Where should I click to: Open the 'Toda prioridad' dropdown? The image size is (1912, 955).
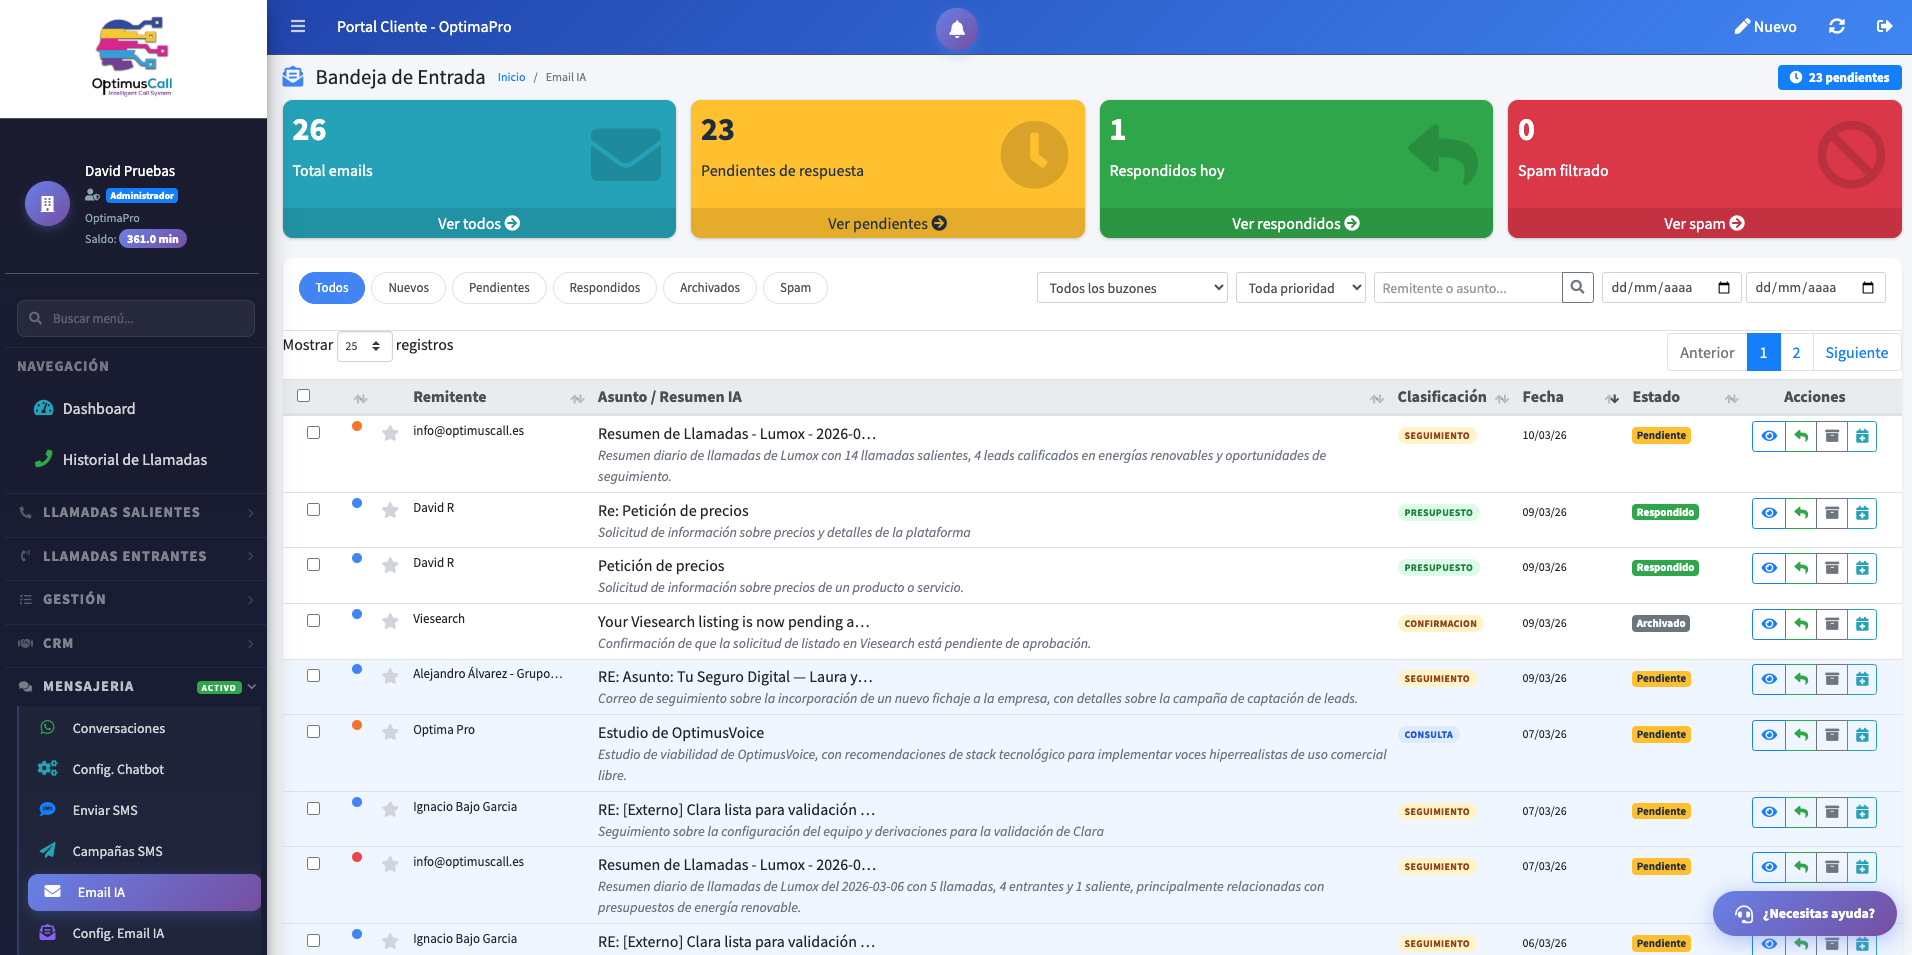[x=1300, y=287]
